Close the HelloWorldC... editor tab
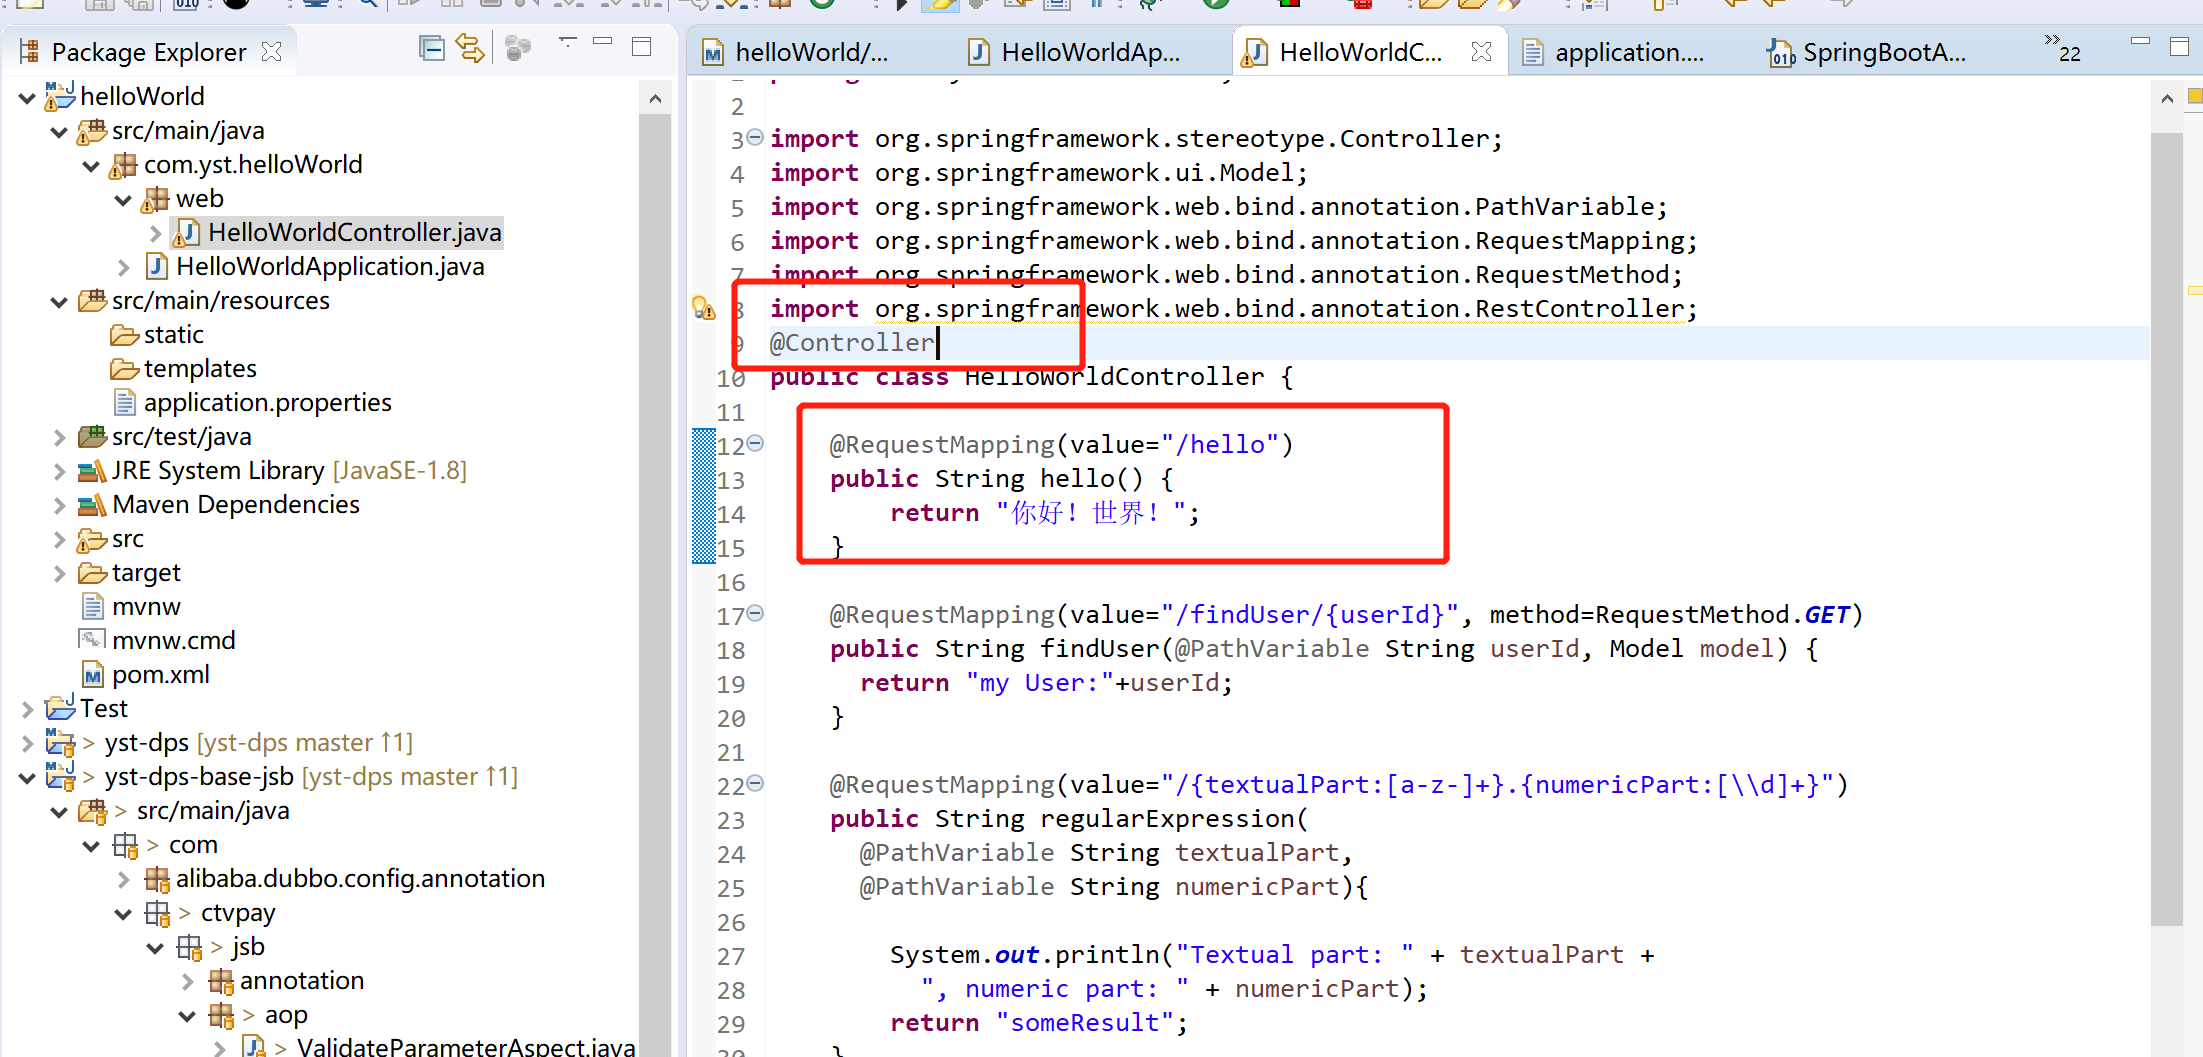2203x1057 pixels. [x=1482, y=52]
